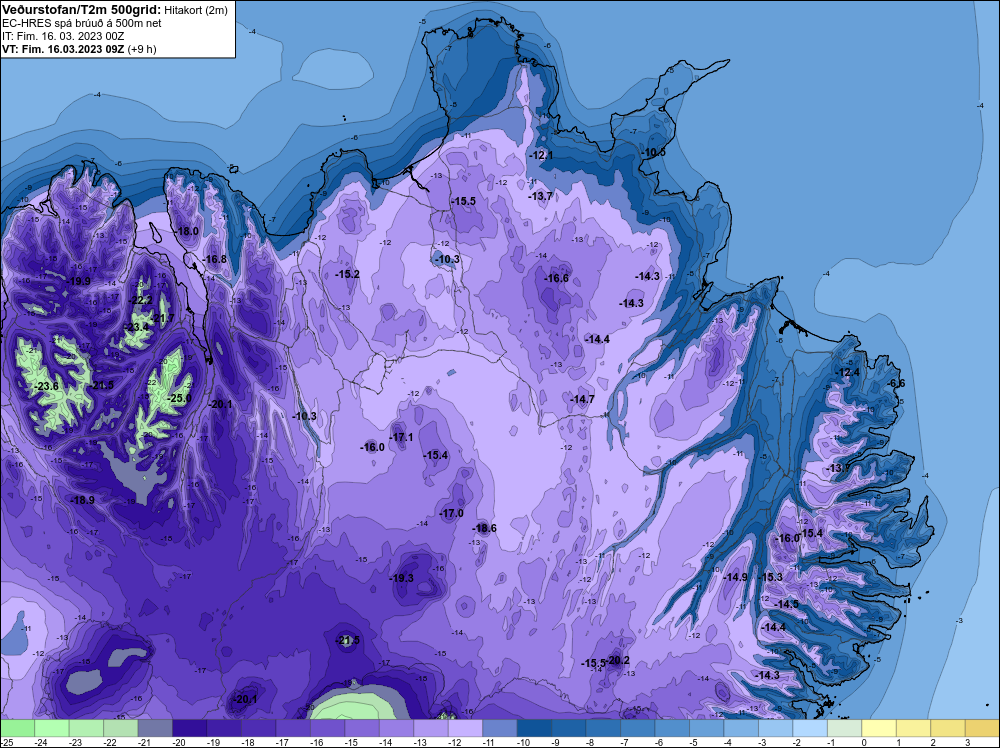The image size is (1000, 748).
Task: Select the -18.6 temperature reading
Action: [484, 528]
